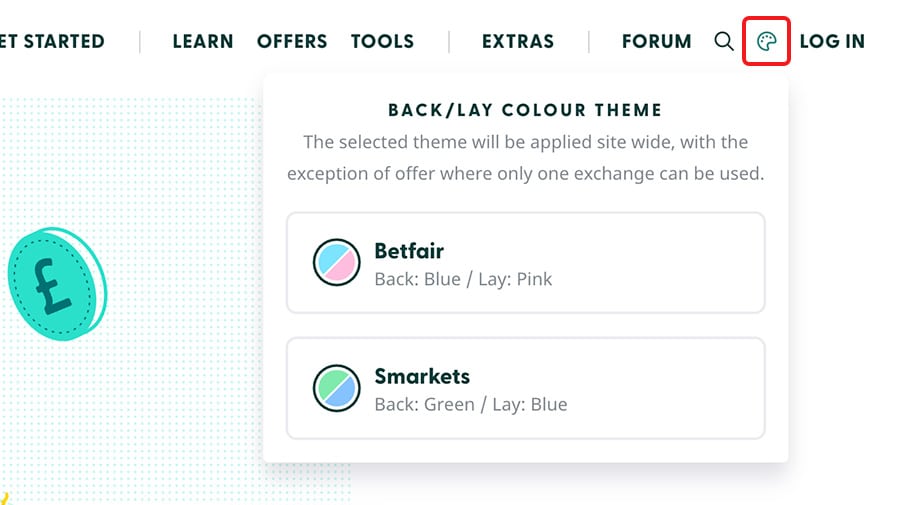The image size is (900, 505).
Task: Click the Betfair blue and pink circle icon
Action: pos(336,263)
